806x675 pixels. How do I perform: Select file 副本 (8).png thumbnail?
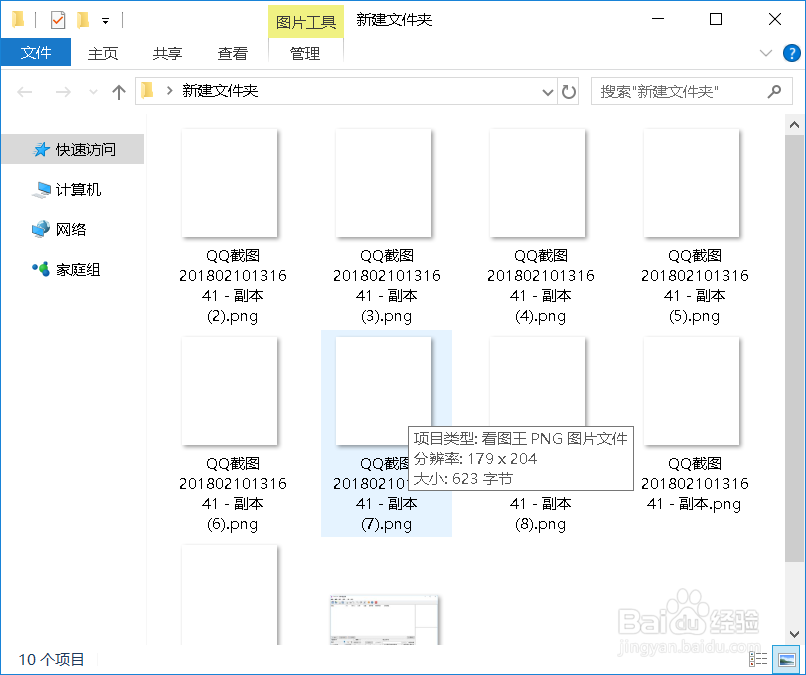(538, 380)
